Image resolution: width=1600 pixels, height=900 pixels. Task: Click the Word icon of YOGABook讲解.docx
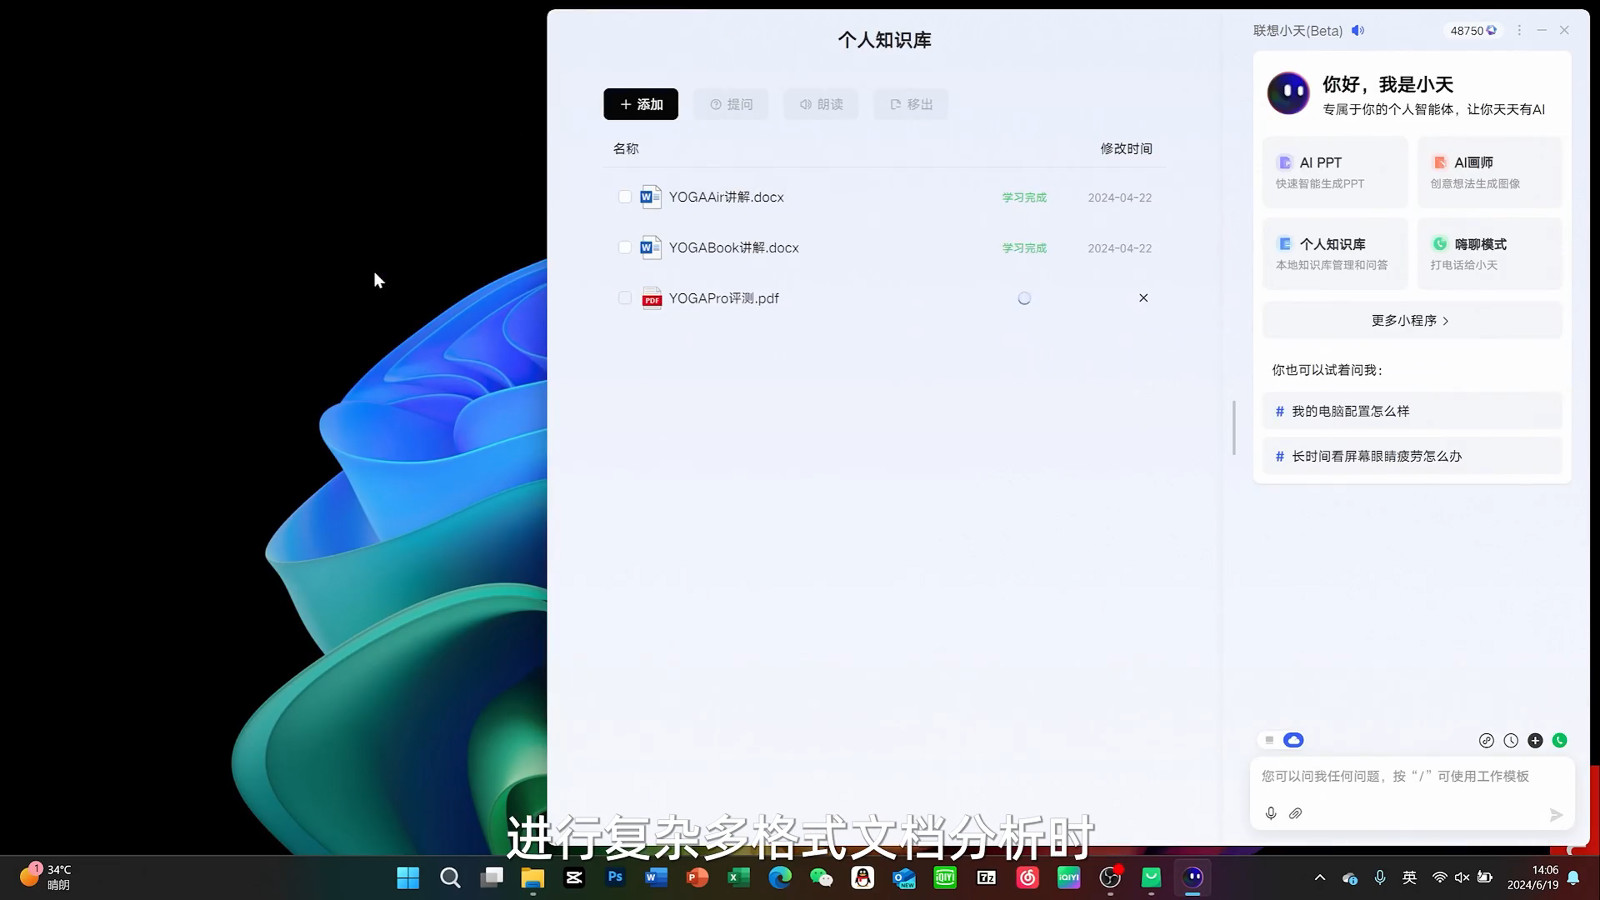pos(651,247)
